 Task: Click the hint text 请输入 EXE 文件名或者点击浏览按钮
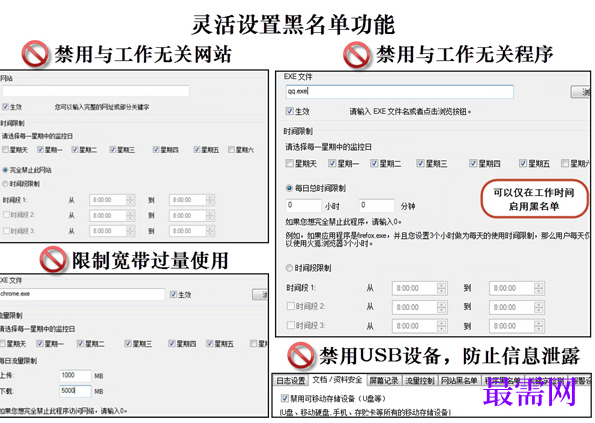click(410, 112)
